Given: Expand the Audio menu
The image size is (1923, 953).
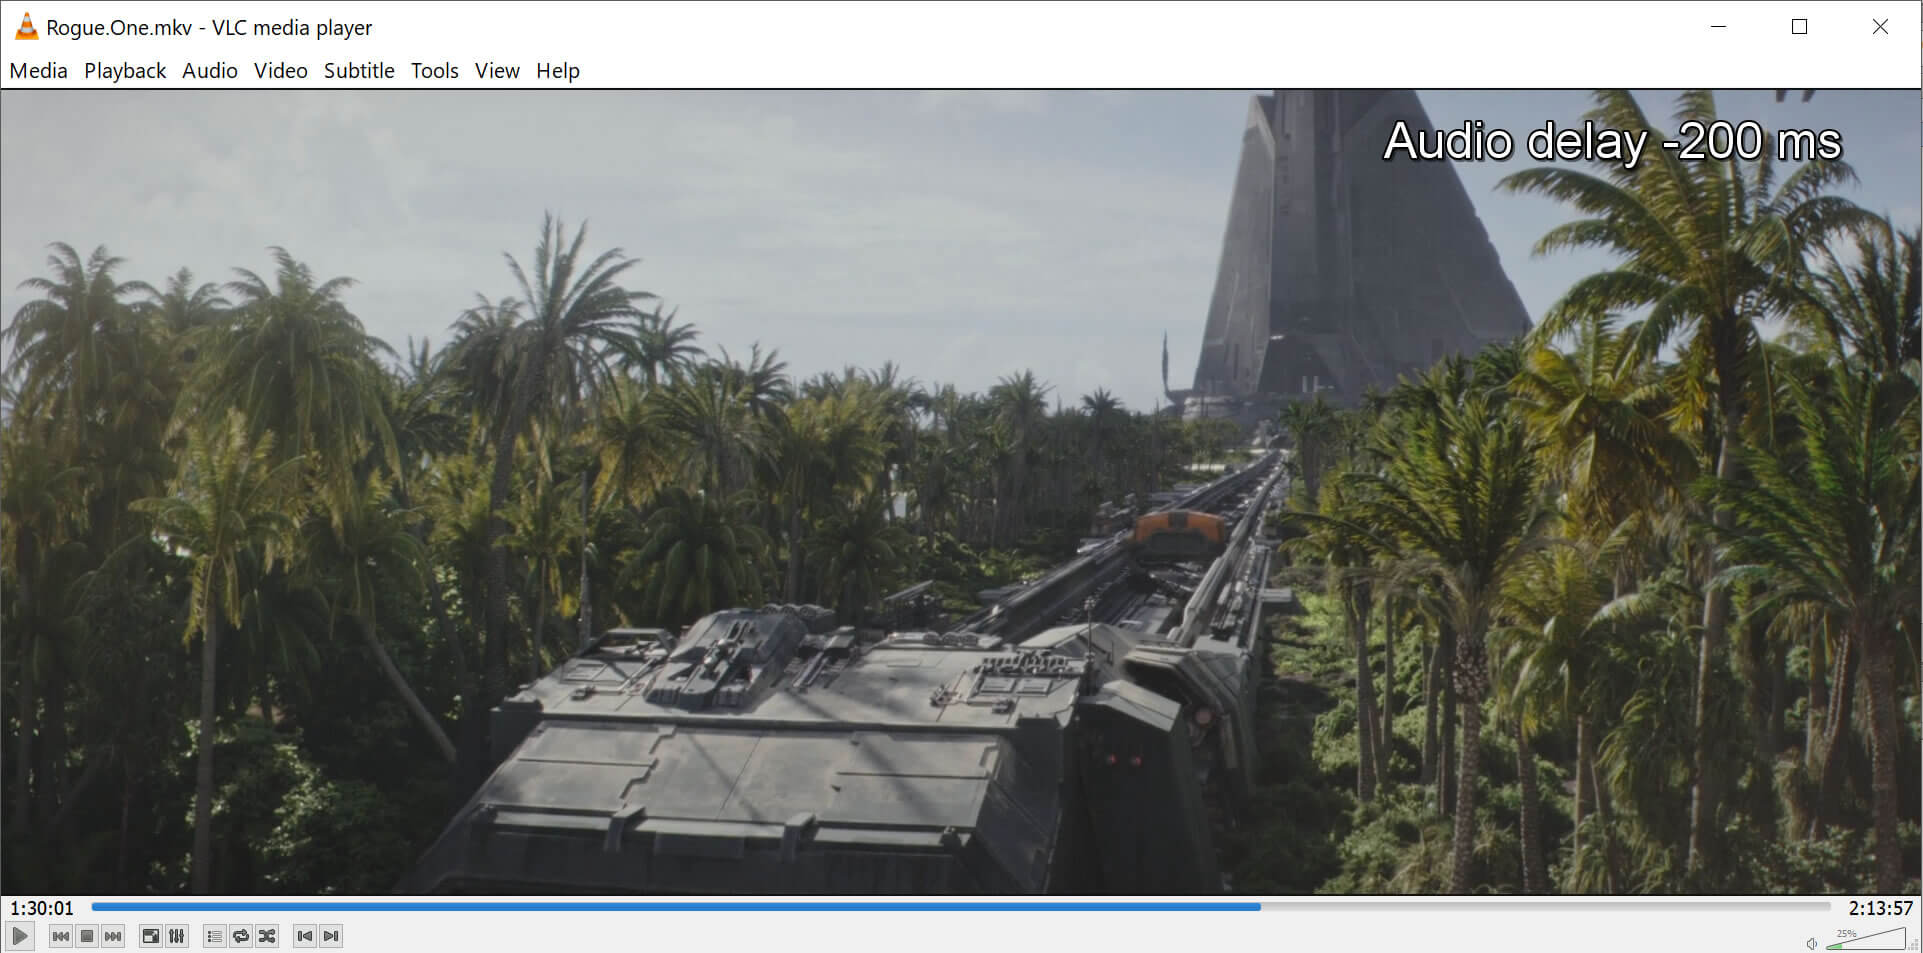Looking at the screenshot, I should (210, 71).
